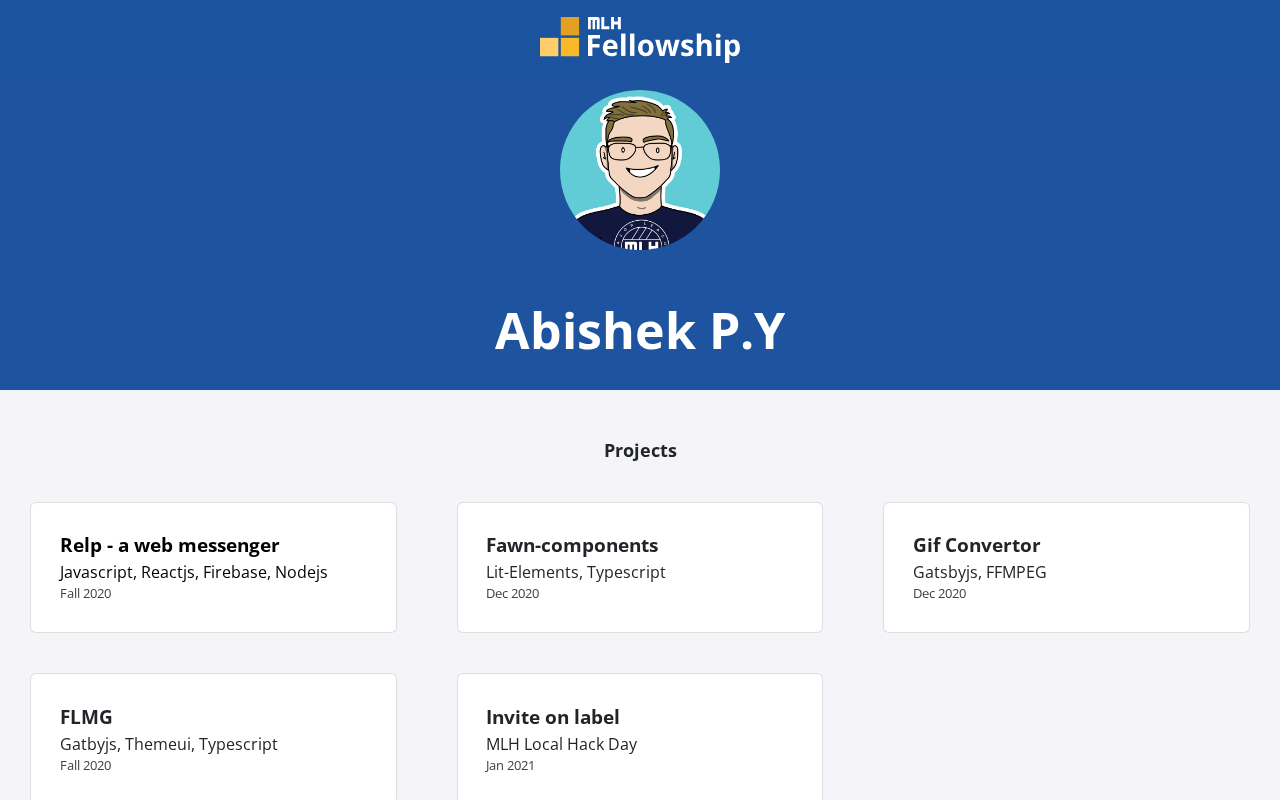This screenshot has width=1280, height=800.
Task: Click the Fall 2020 date under Relp
Action: (x=85, y=593)
